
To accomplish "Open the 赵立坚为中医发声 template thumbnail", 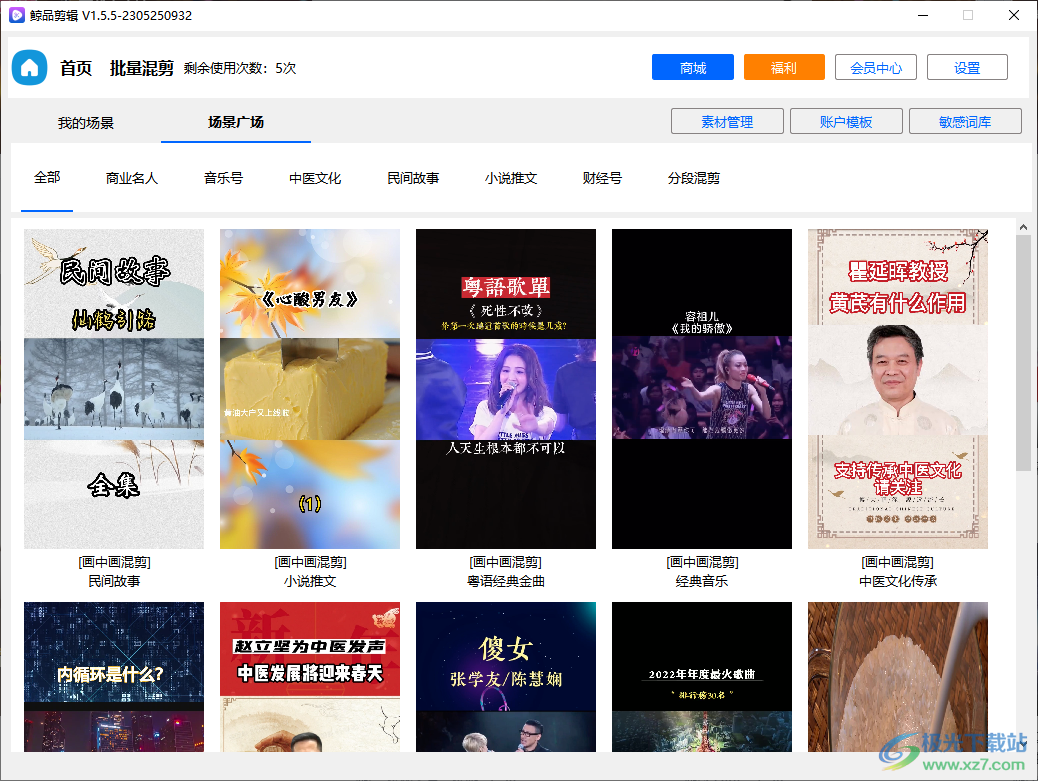I will pyautogui.click(x=310, y=676).
